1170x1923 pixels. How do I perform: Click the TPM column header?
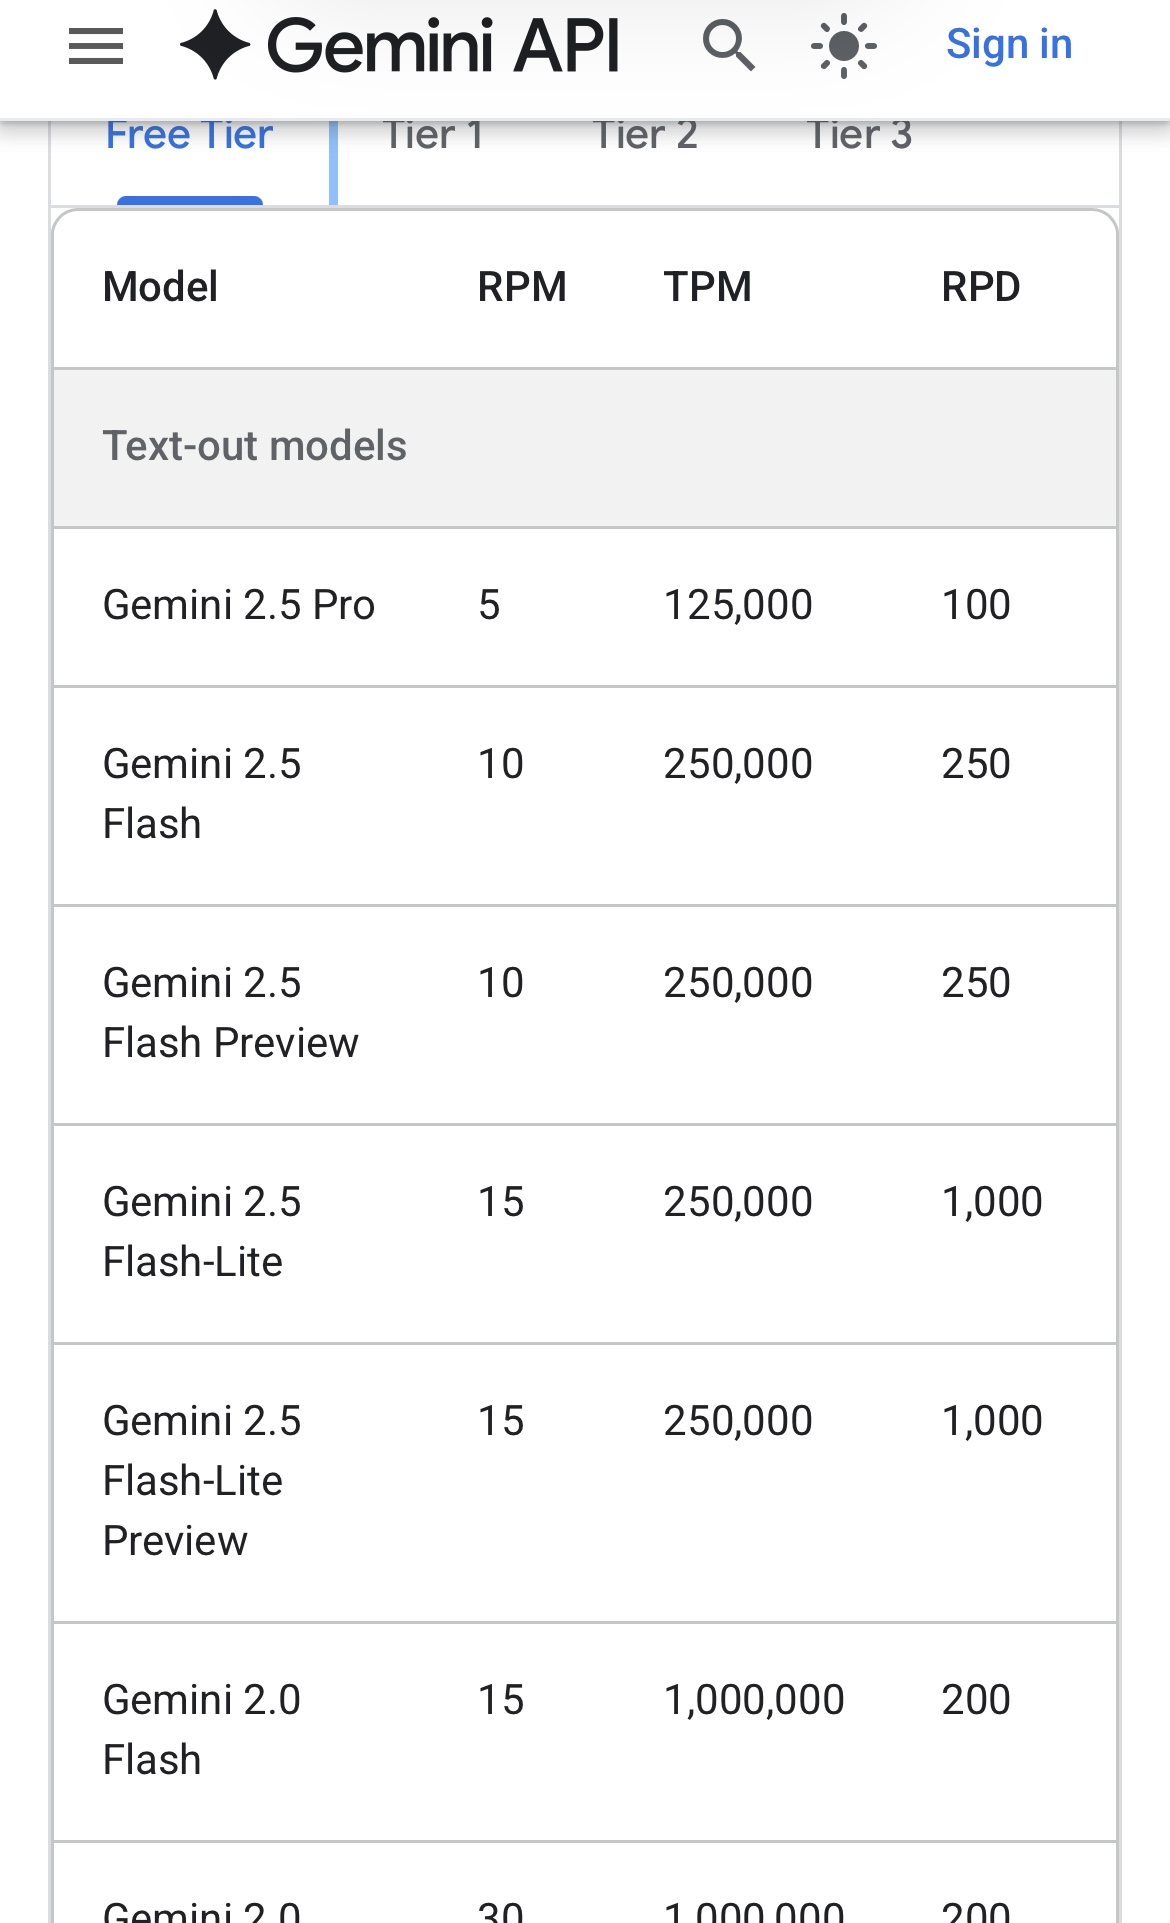708,287
